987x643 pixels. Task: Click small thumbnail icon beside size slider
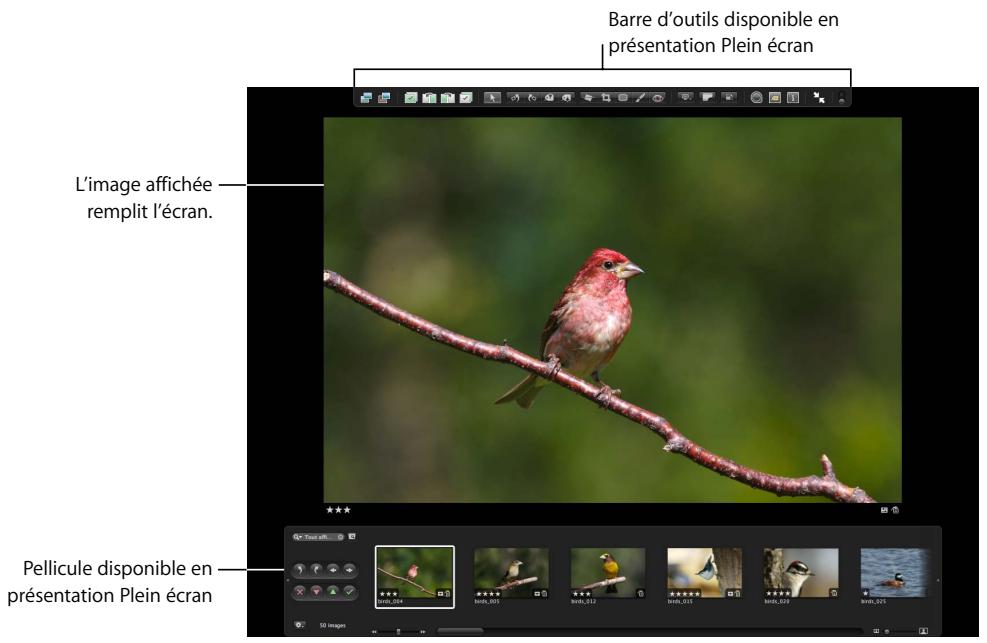[x=876, y=631]
